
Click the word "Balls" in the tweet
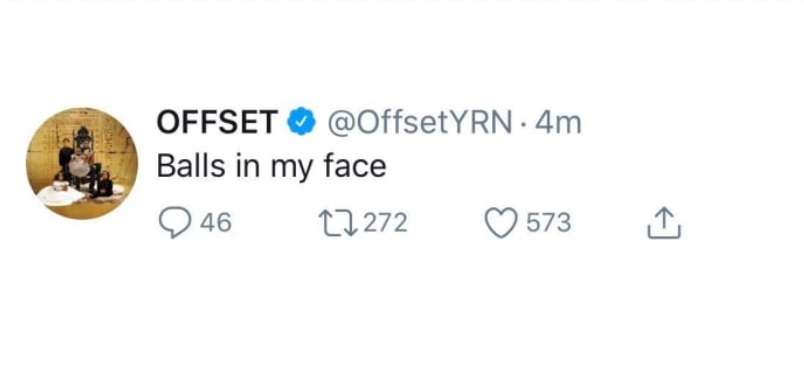[191, 166]
